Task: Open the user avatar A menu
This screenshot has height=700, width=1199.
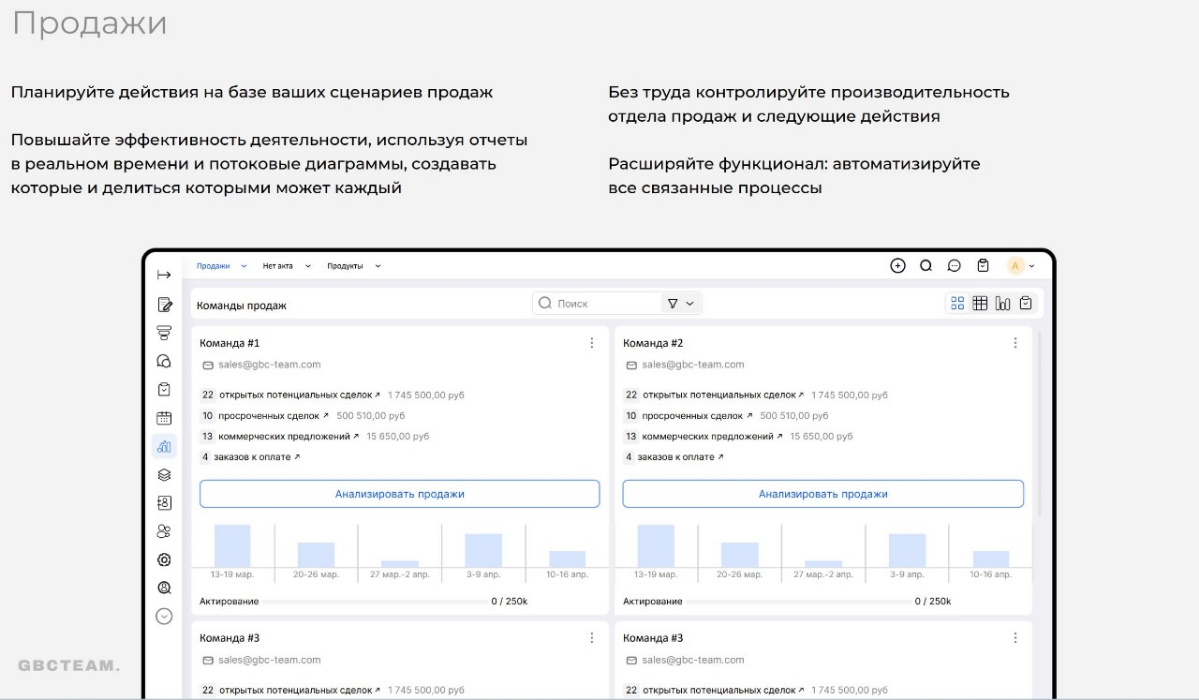Action: pos(1021,265)
